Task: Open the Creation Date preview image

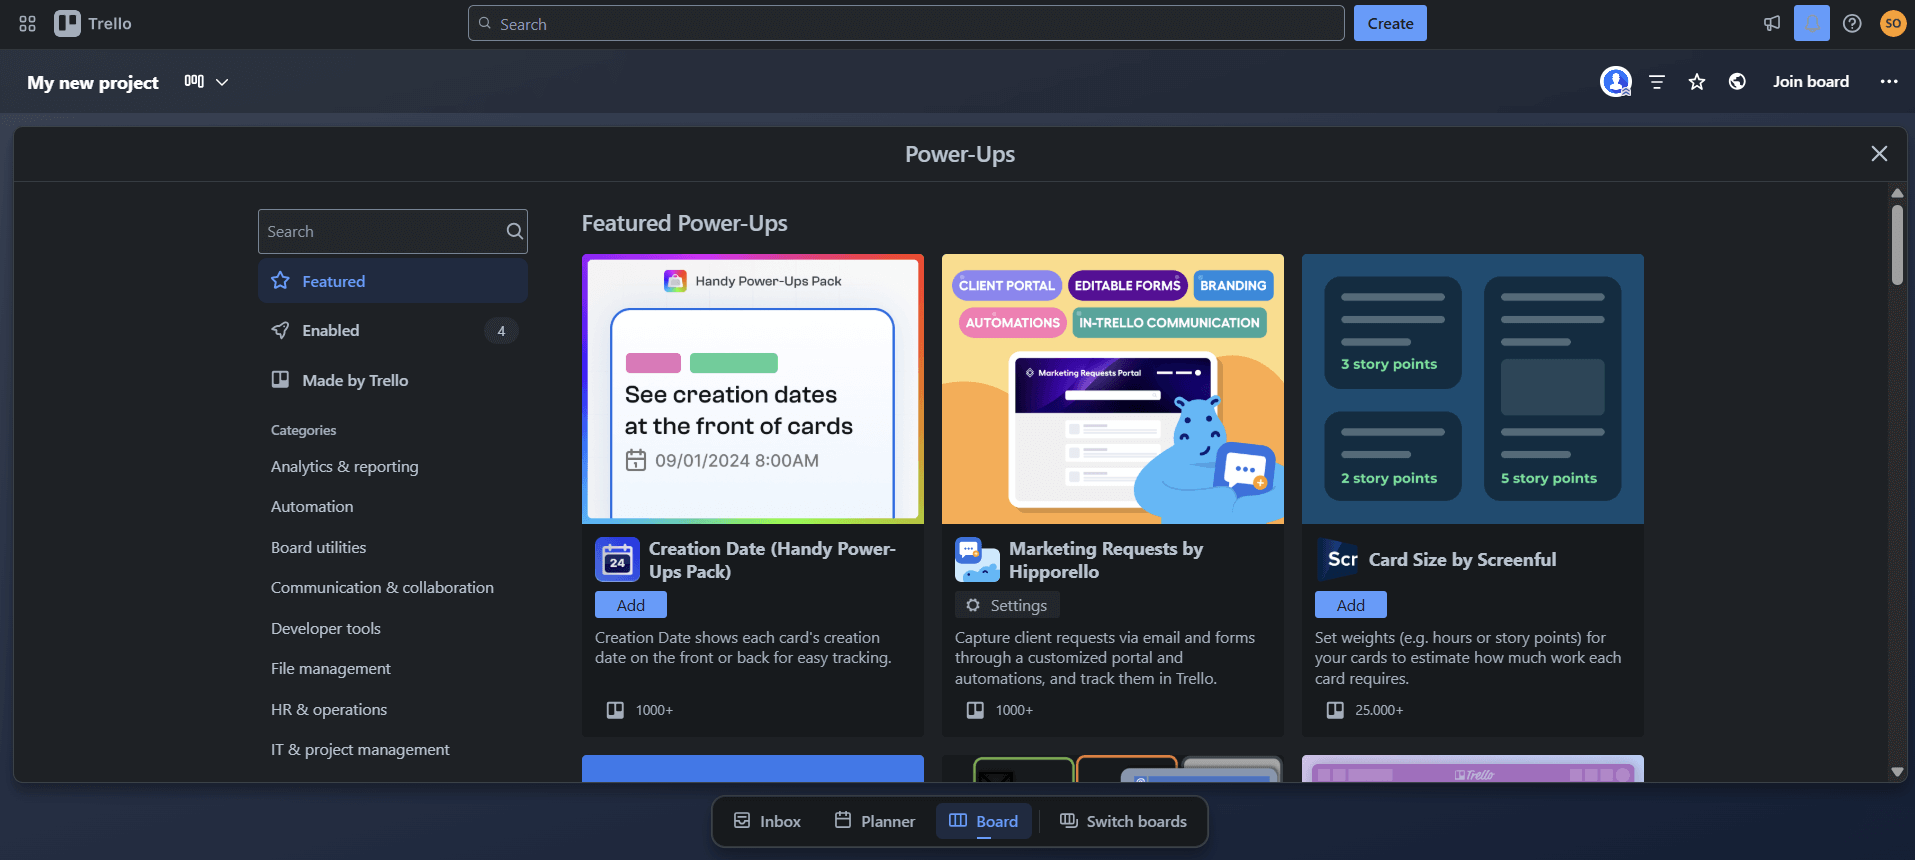Action: 753,389
